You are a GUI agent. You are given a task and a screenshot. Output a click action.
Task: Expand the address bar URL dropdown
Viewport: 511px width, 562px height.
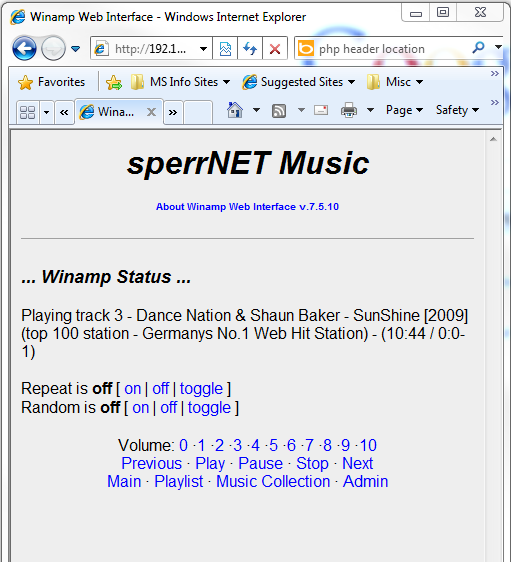(203, 48)
